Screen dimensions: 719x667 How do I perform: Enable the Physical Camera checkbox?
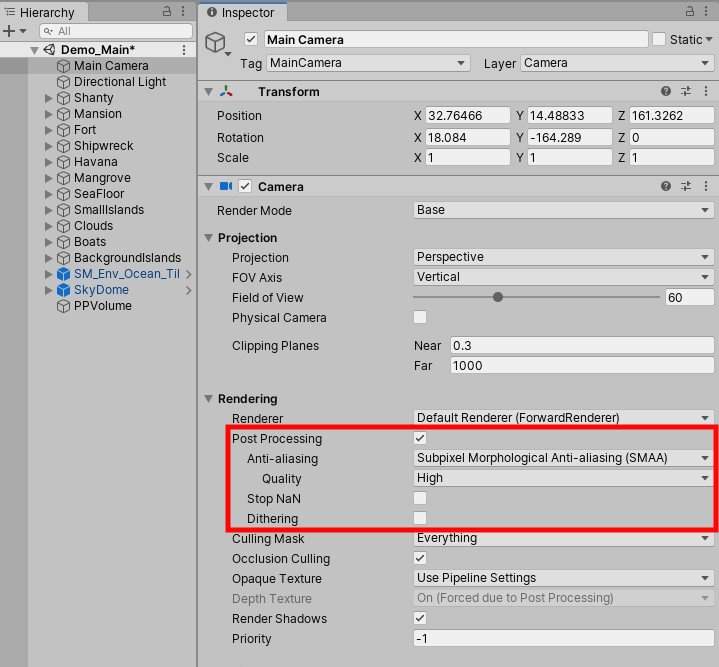[420, 317]
